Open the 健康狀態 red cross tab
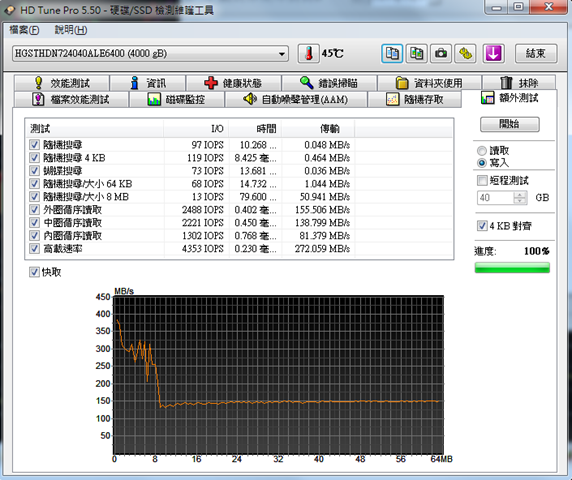Viewport: 572px width, 480px height. tap(233, 83)
